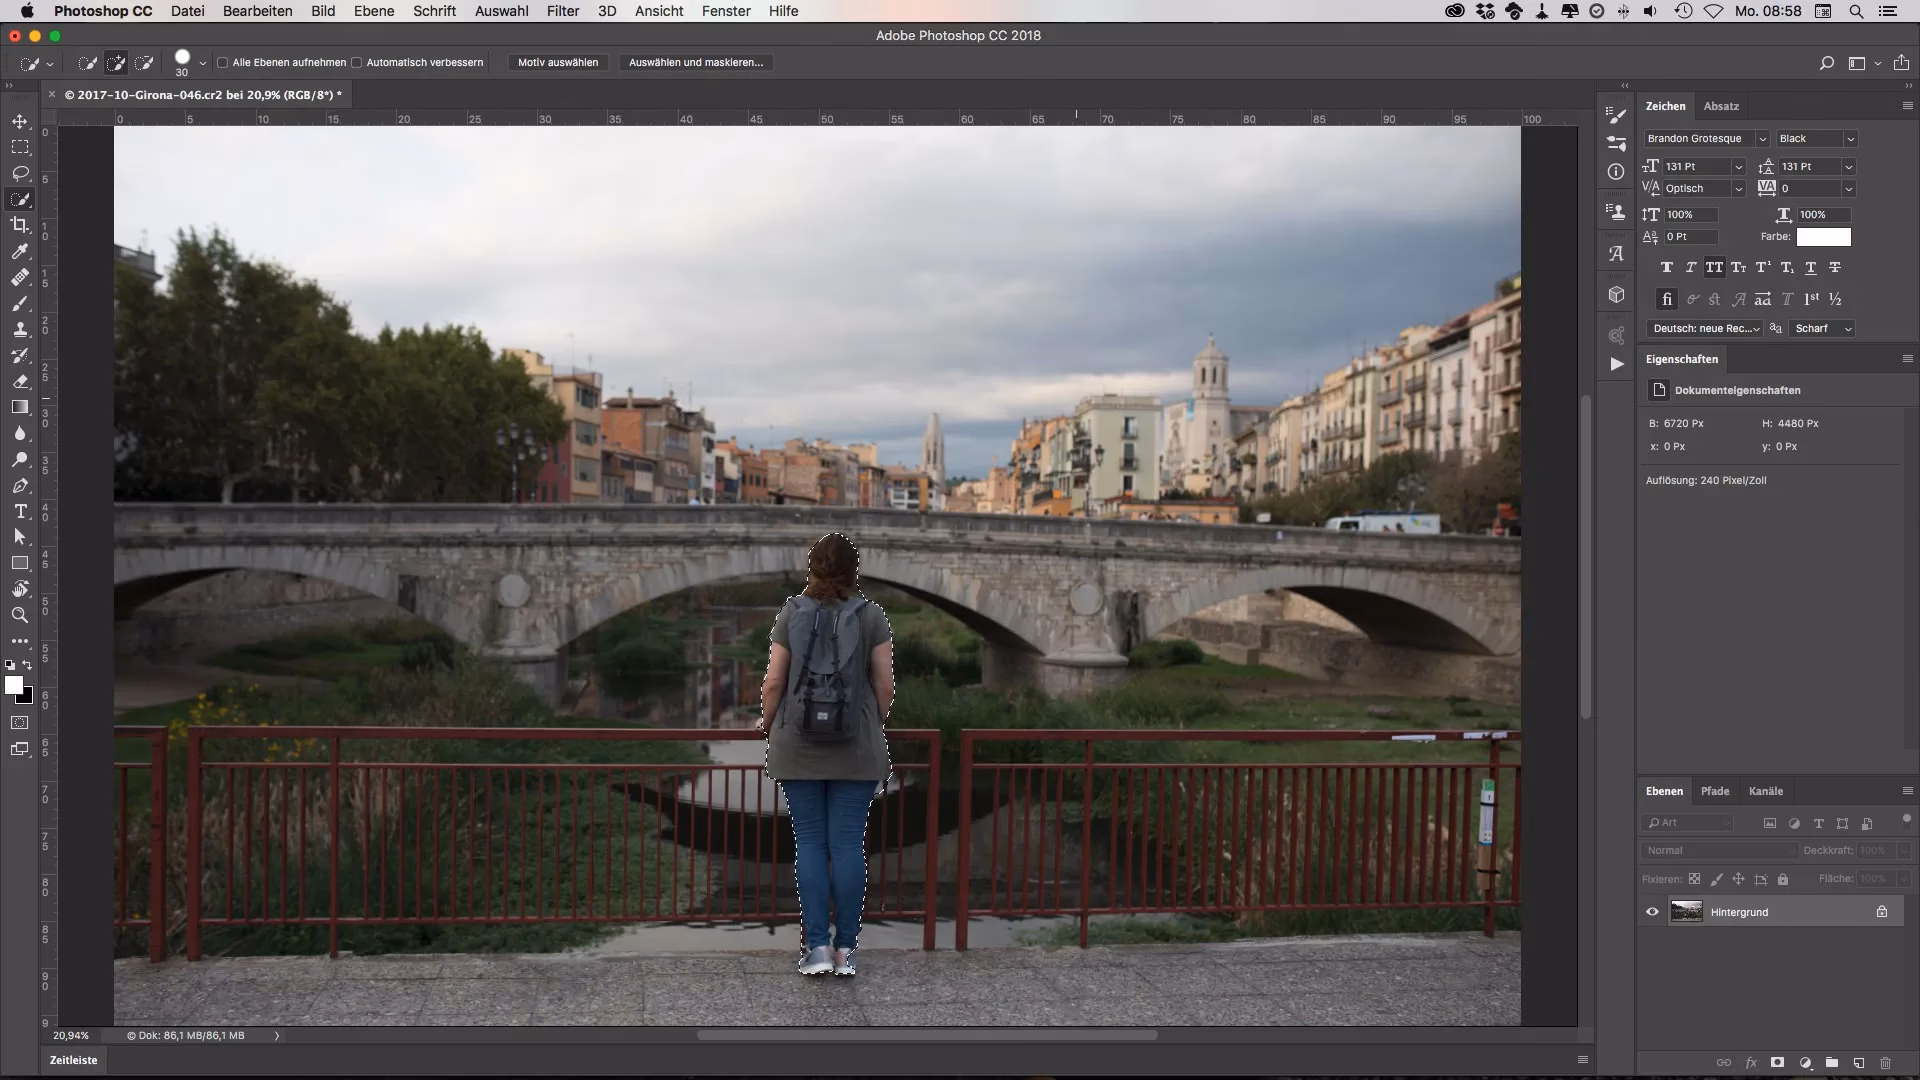Select the Type tool
The width and height of the screenshot is (1920, 1080).
[20, 512]
